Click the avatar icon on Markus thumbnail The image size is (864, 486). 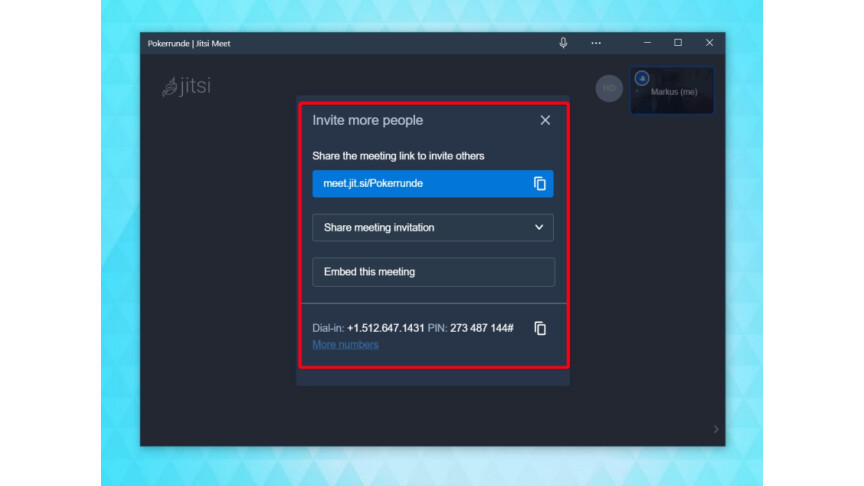[642, 78]
